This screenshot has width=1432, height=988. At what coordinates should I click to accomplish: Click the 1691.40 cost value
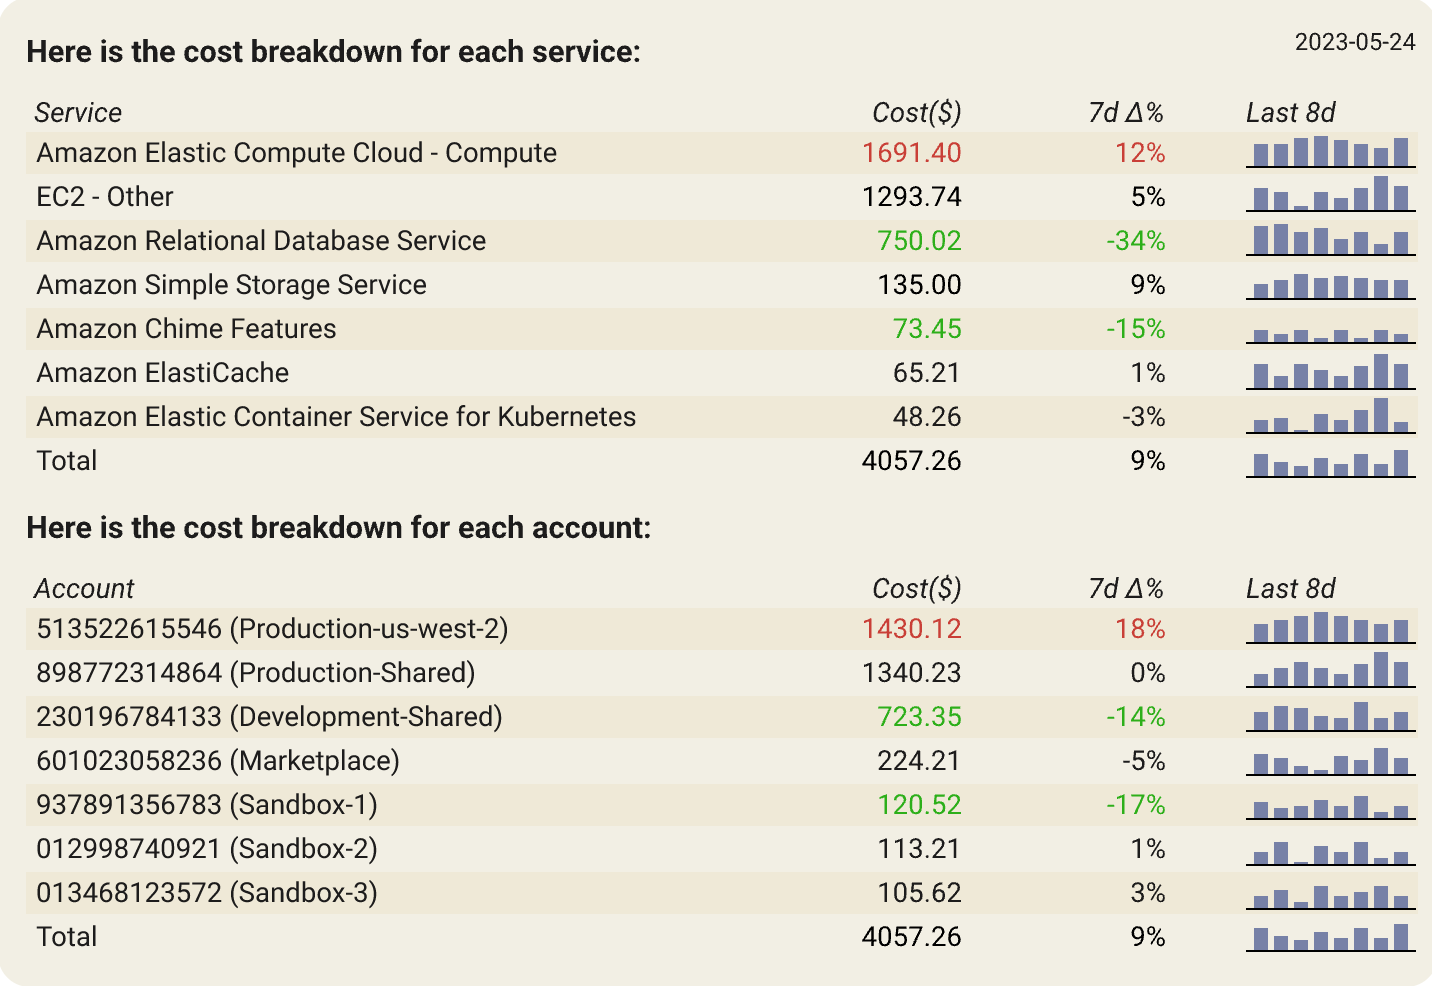pos(912,153)
